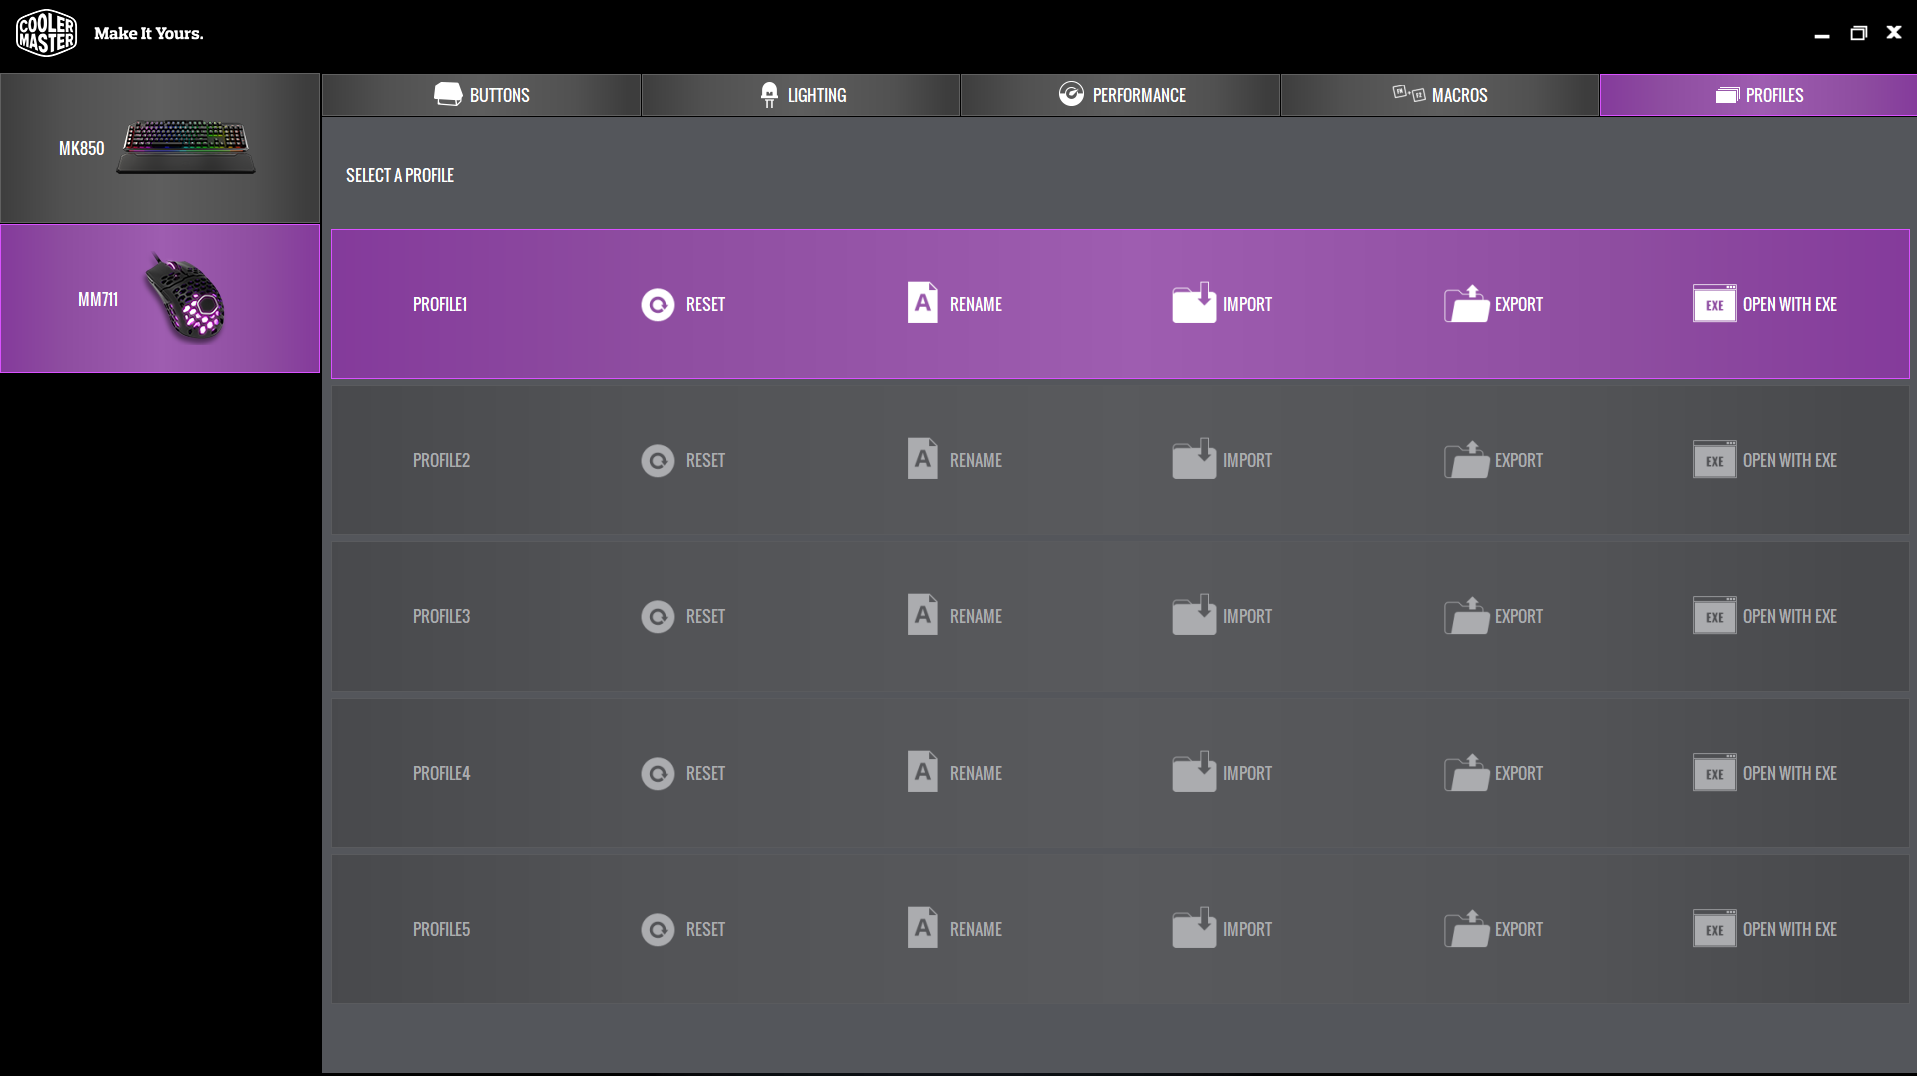The width and height of the screenshot is (1917, 1076).
Task: Click the Cooler Master logo
Action: point(46,33)
